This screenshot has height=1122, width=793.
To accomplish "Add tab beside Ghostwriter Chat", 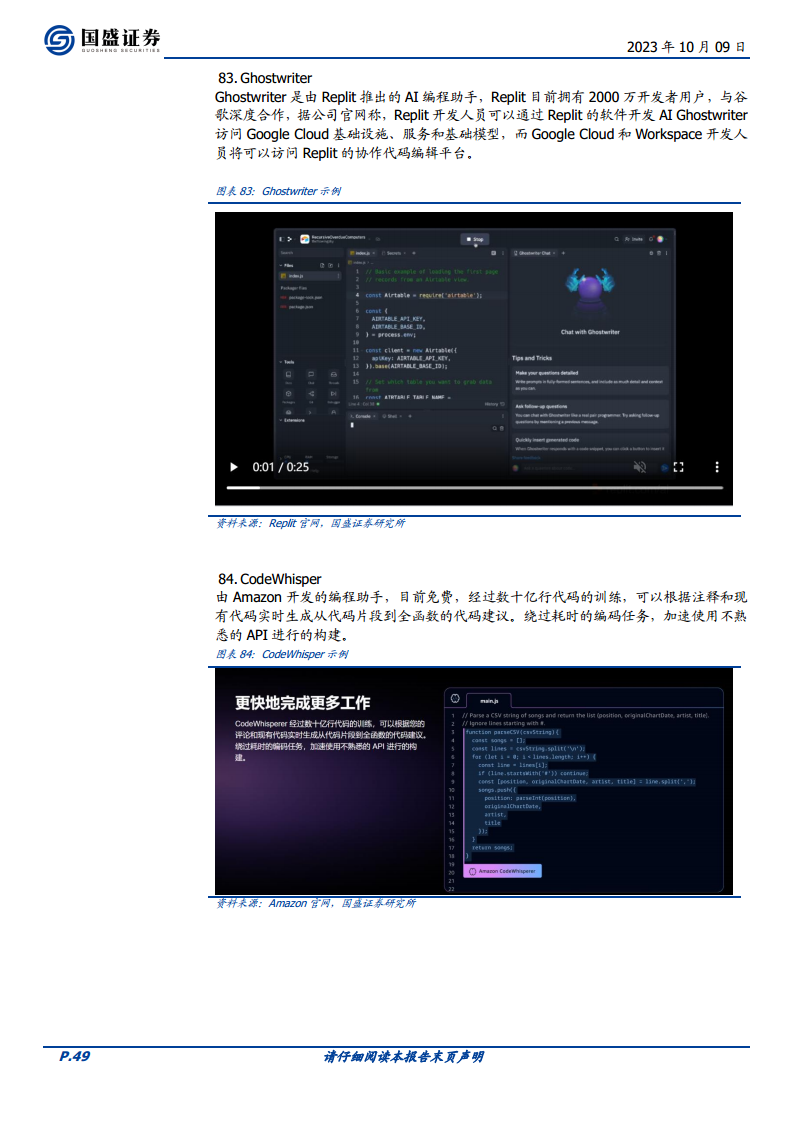I will pos(563,253).
